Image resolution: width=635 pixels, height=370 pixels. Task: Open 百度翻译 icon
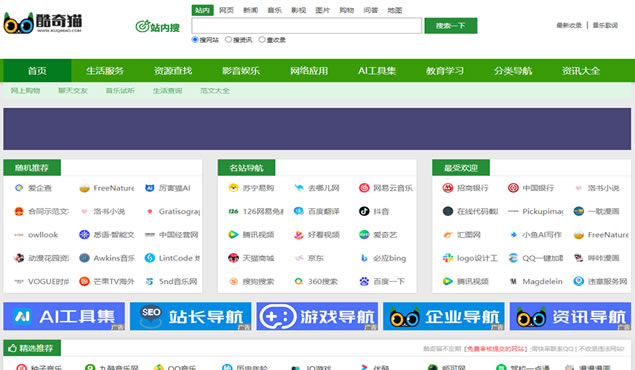[x=299, y=211]
